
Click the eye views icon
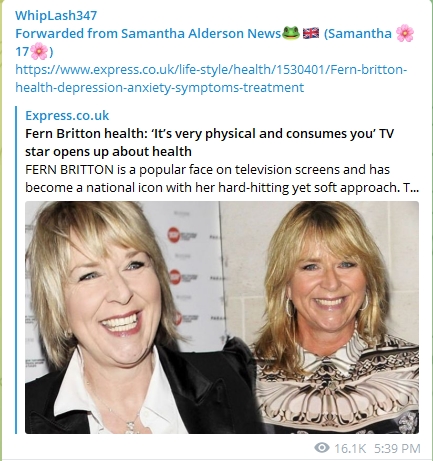click(322, 448)
